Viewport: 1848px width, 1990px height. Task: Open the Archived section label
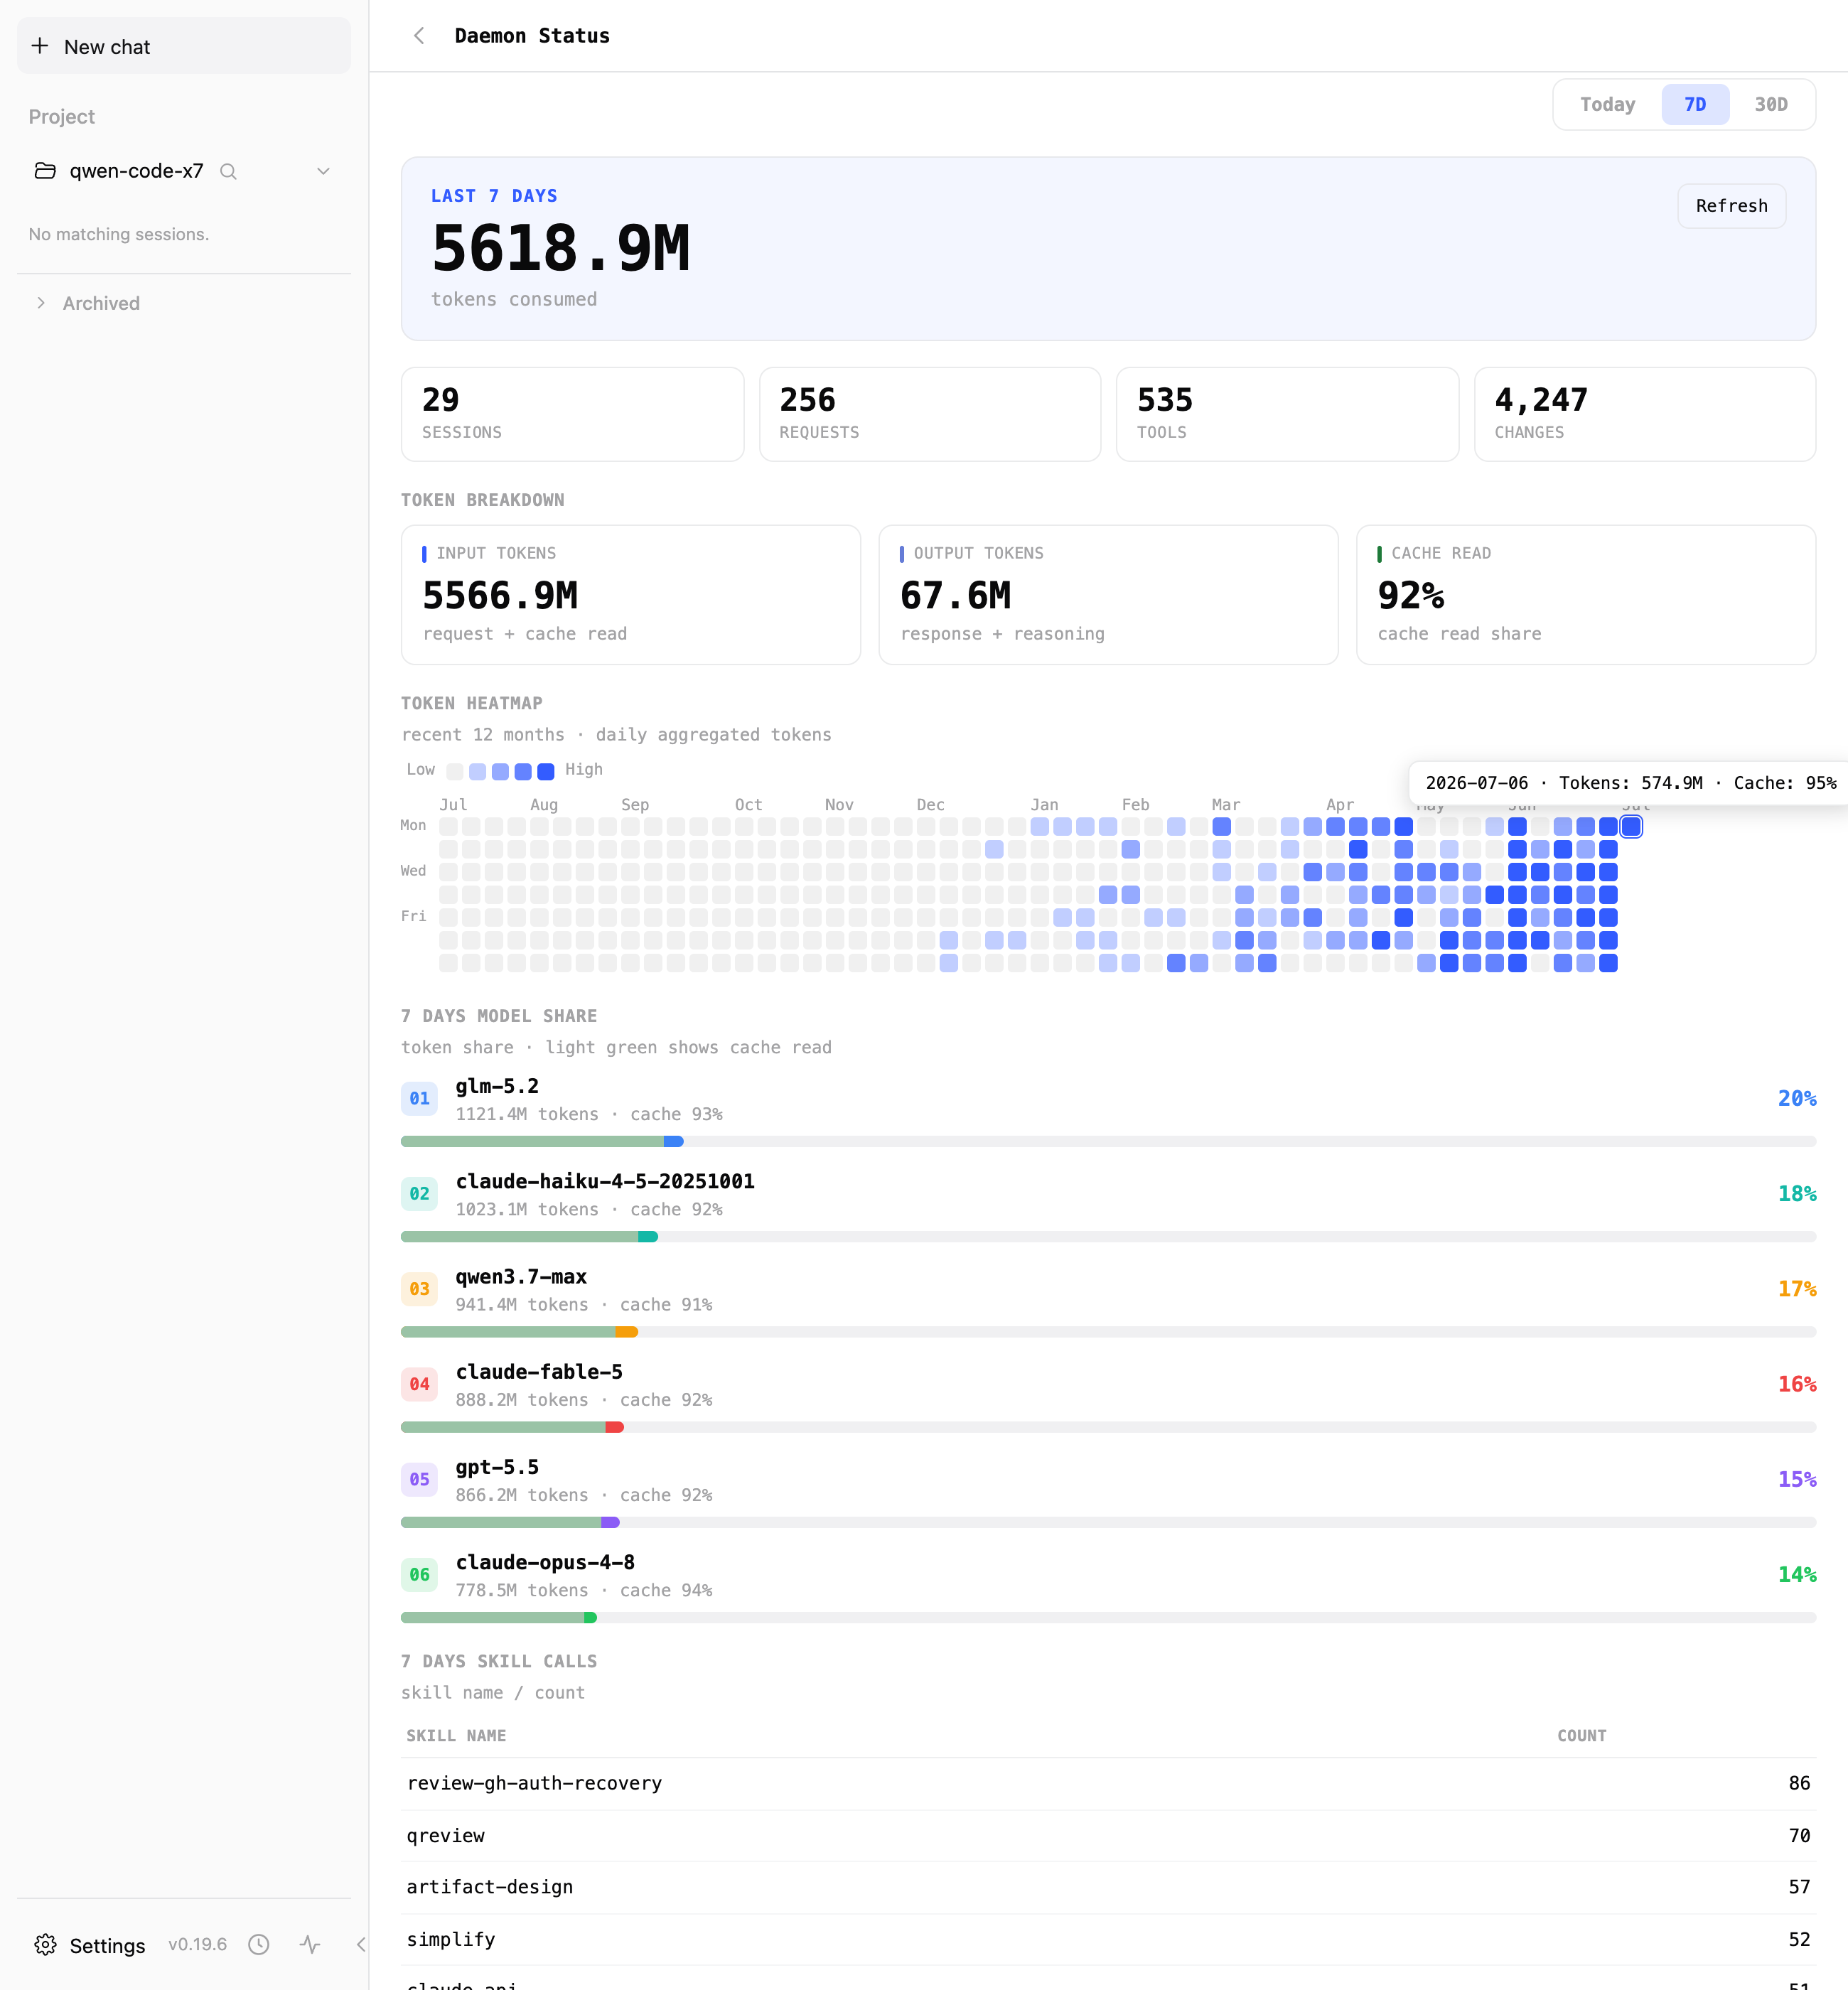pyautogui.click(x=101, y=303)
